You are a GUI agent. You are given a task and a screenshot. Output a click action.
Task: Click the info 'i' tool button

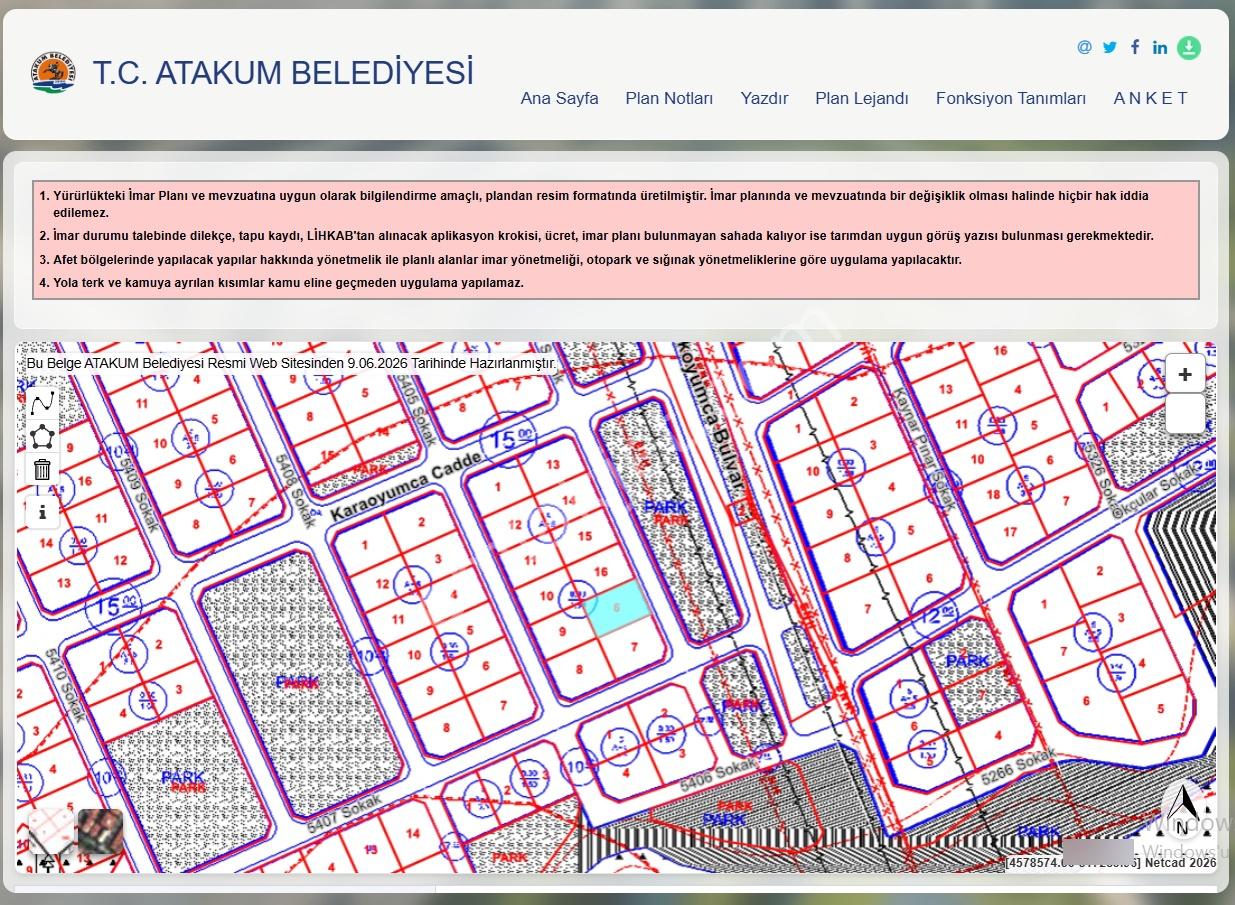42,512
